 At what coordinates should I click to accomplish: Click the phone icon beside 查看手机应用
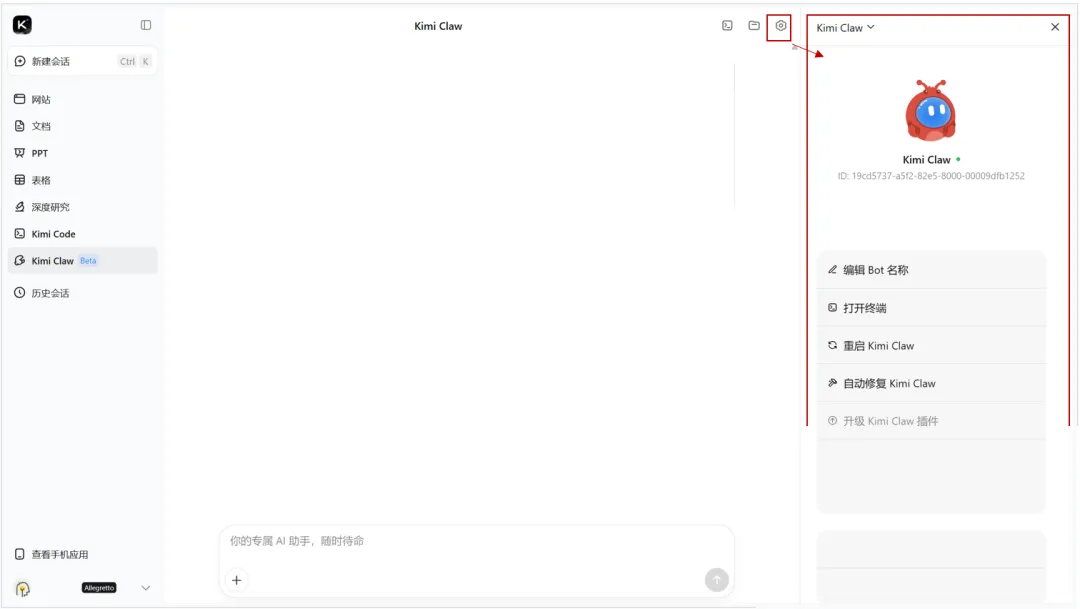(x=19, y=555)
